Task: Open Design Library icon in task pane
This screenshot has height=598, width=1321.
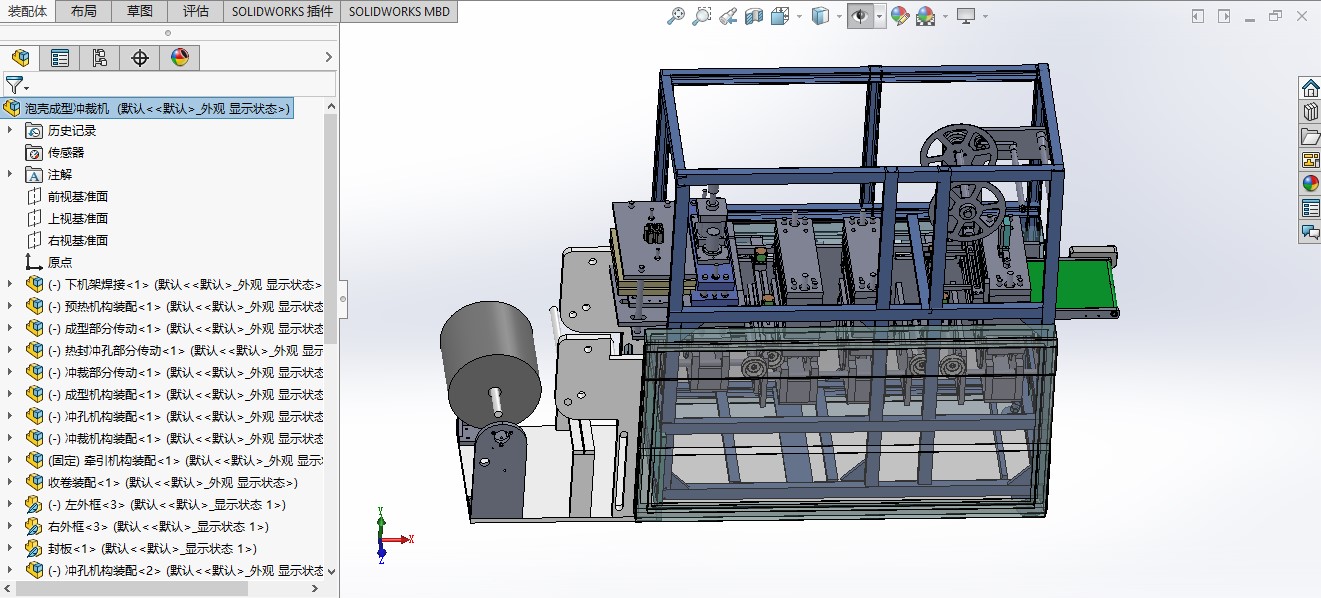Action: (1310, 112)
